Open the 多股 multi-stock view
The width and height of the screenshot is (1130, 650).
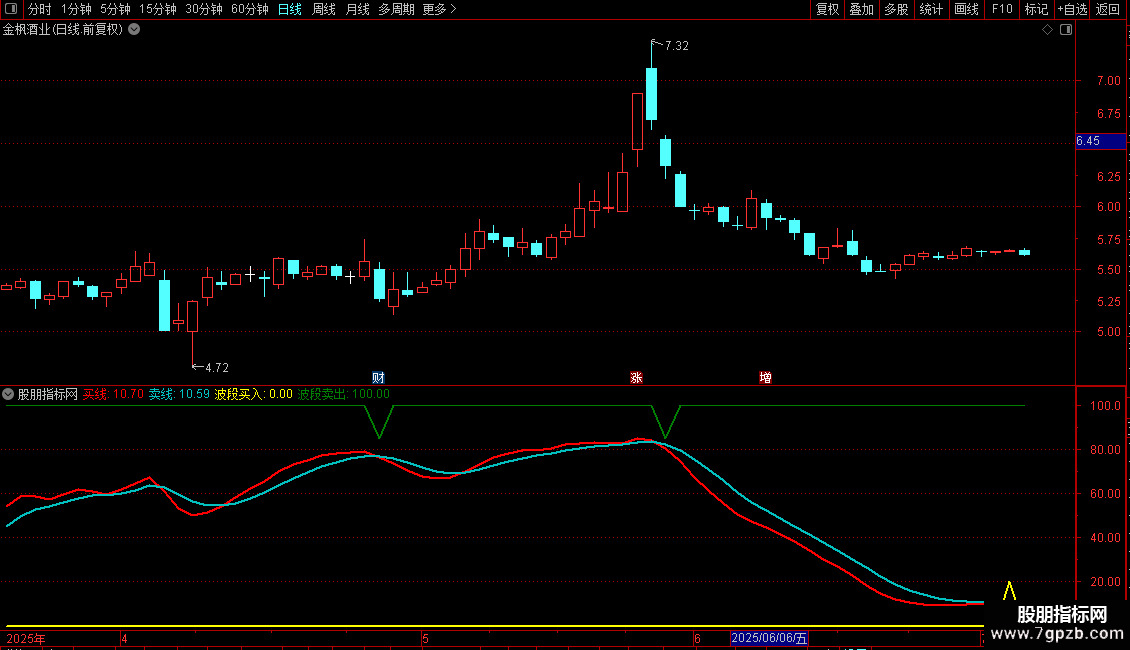coord(896,9)
